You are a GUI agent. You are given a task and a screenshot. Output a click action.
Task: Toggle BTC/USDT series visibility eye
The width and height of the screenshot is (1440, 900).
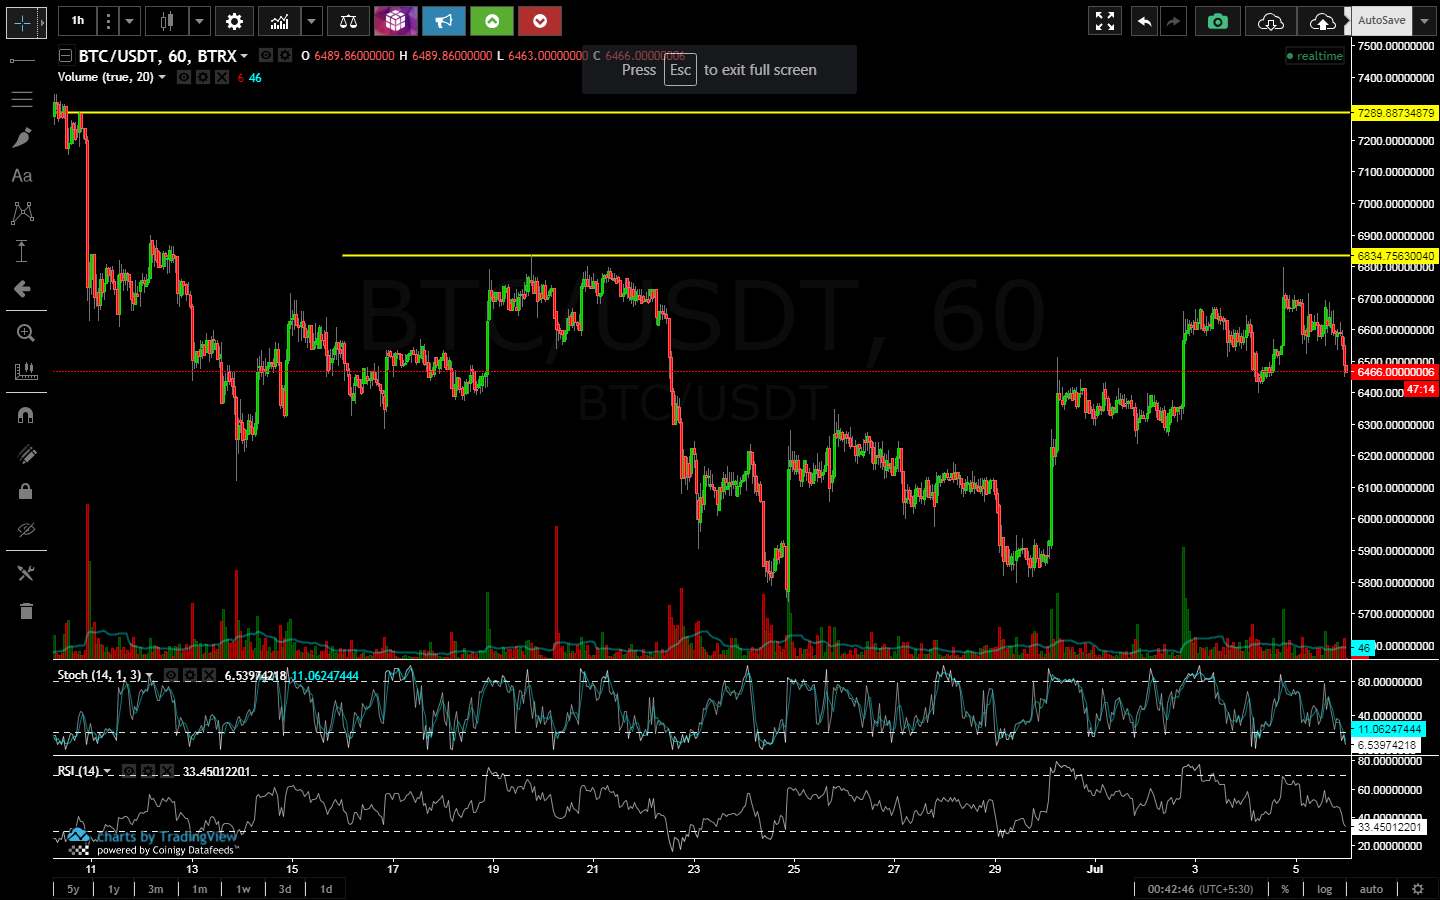point(266,56)
